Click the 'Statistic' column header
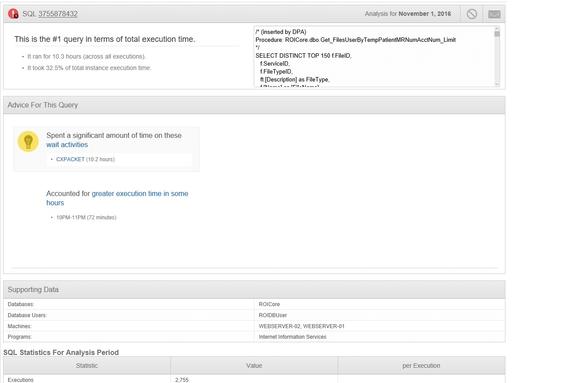 click(87, 365)
